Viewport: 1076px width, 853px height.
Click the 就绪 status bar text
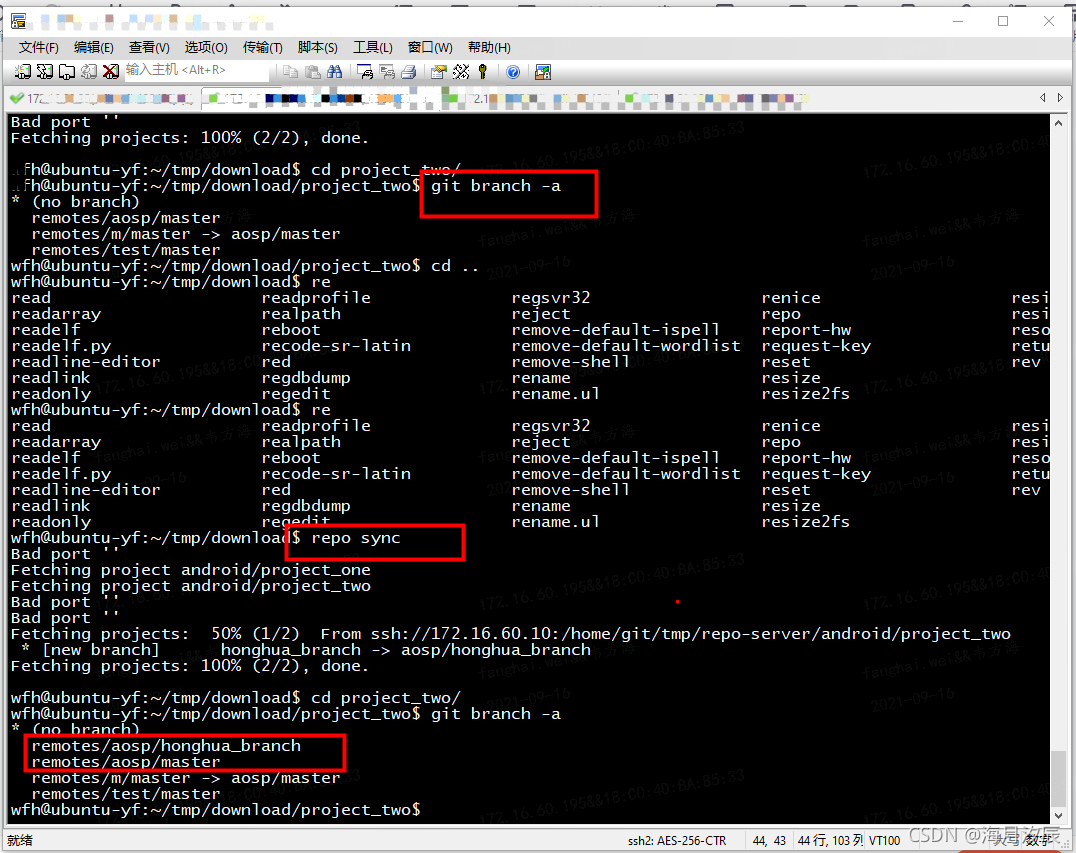(x=20, y=840)
